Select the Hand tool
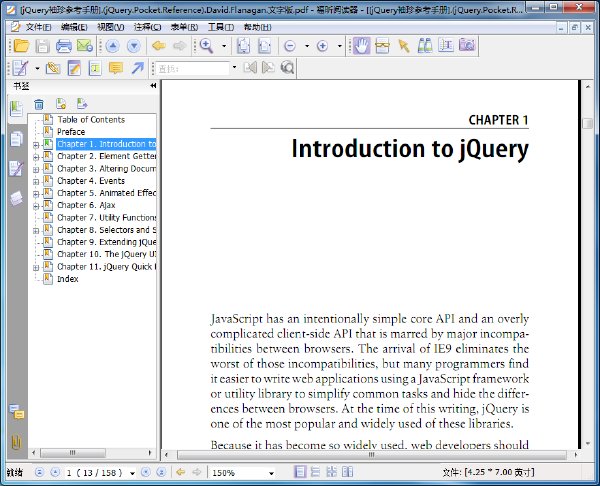 coord(361,46)
